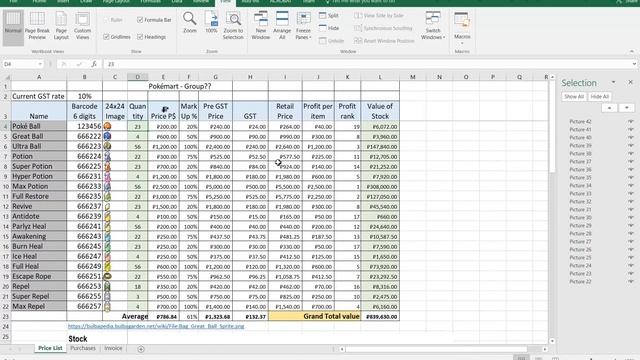The width and height of the screenshot is (640, 360).
Task: Click View Side by Side
Action: click(x=379, y=16)
